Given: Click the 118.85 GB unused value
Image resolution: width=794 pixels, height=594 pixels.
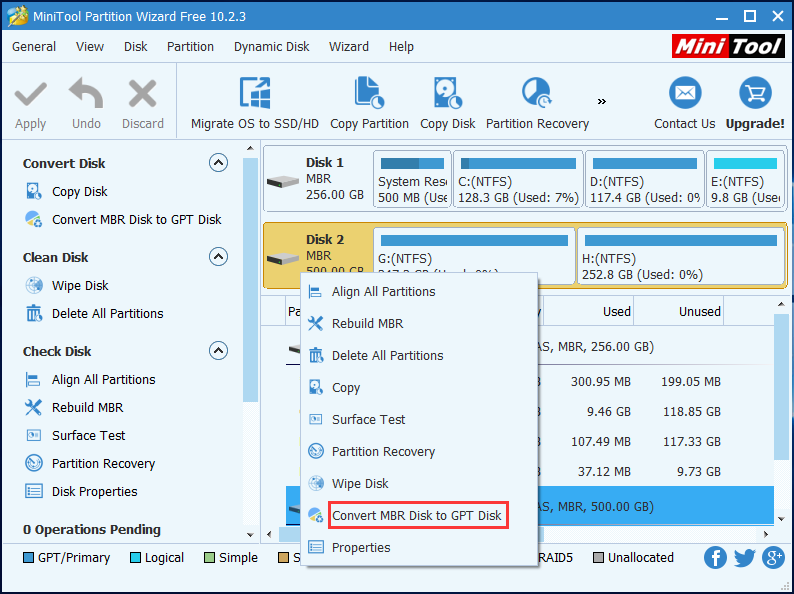Looking at the screenshot, I should coord(692,412).
